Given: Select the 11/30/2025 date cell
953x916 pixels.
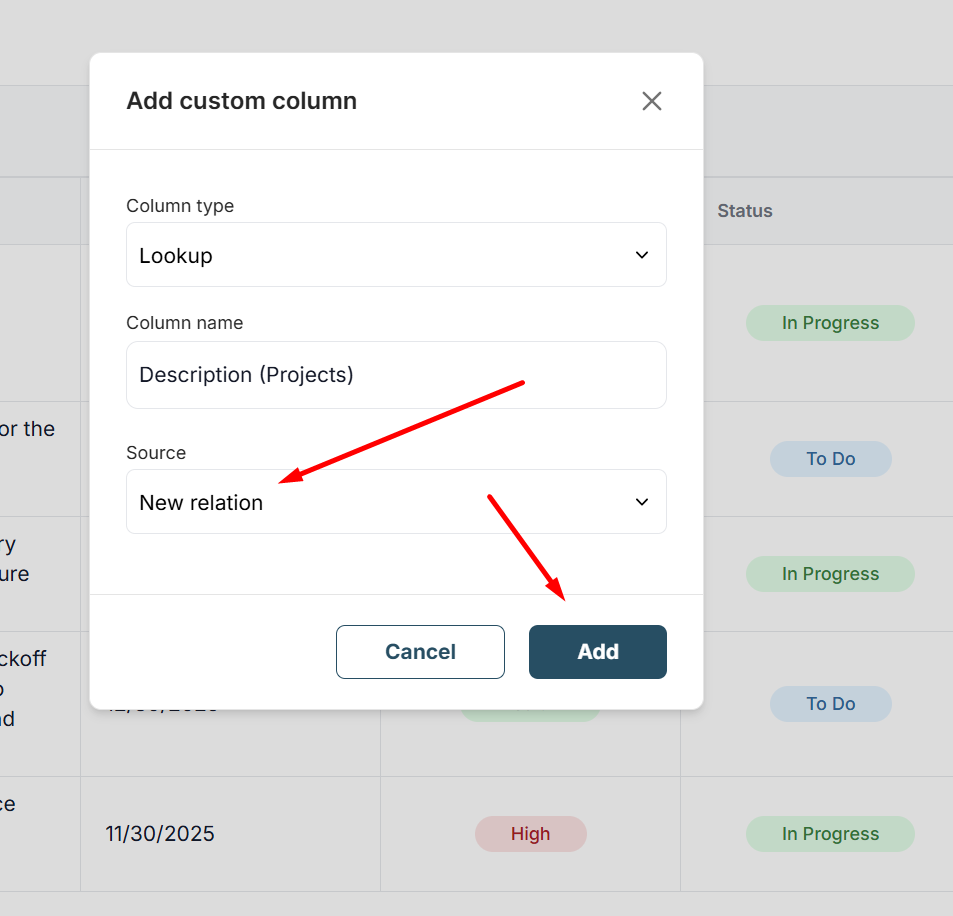Looking at the screenshot, I should tap(160, 834).
